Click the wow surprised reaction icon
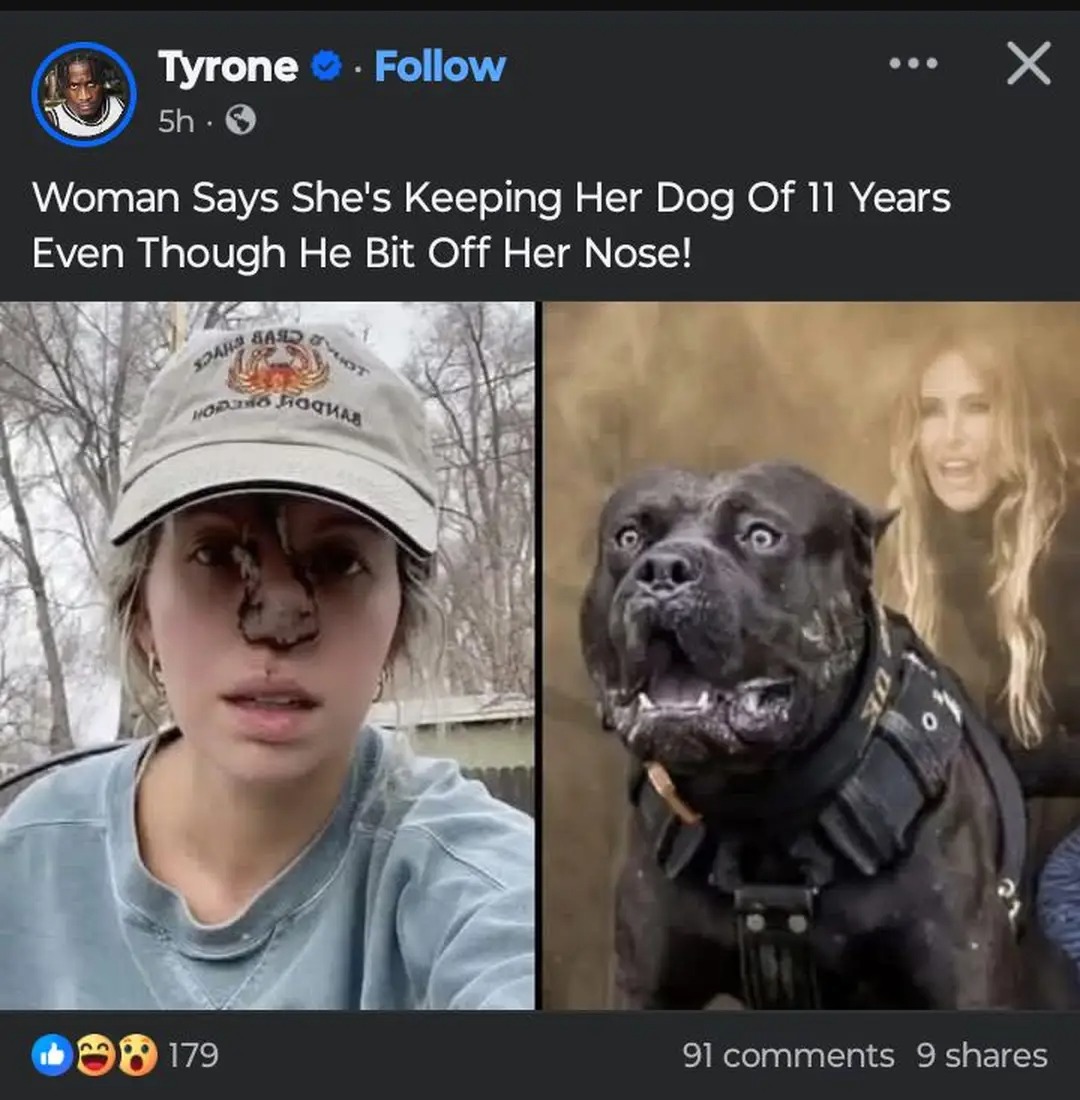The width and height of the screenshot is (1080, 1100). click(x=138, y=1055)
